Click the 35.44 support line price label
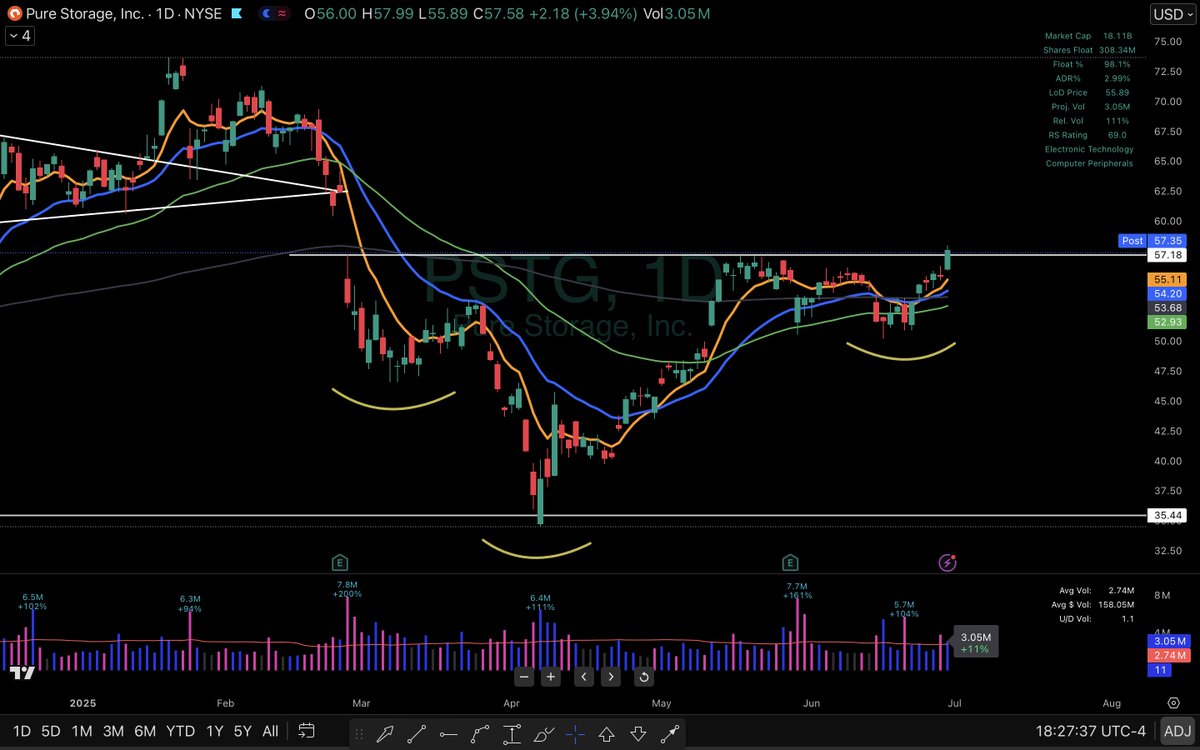 click(1168, 516)
